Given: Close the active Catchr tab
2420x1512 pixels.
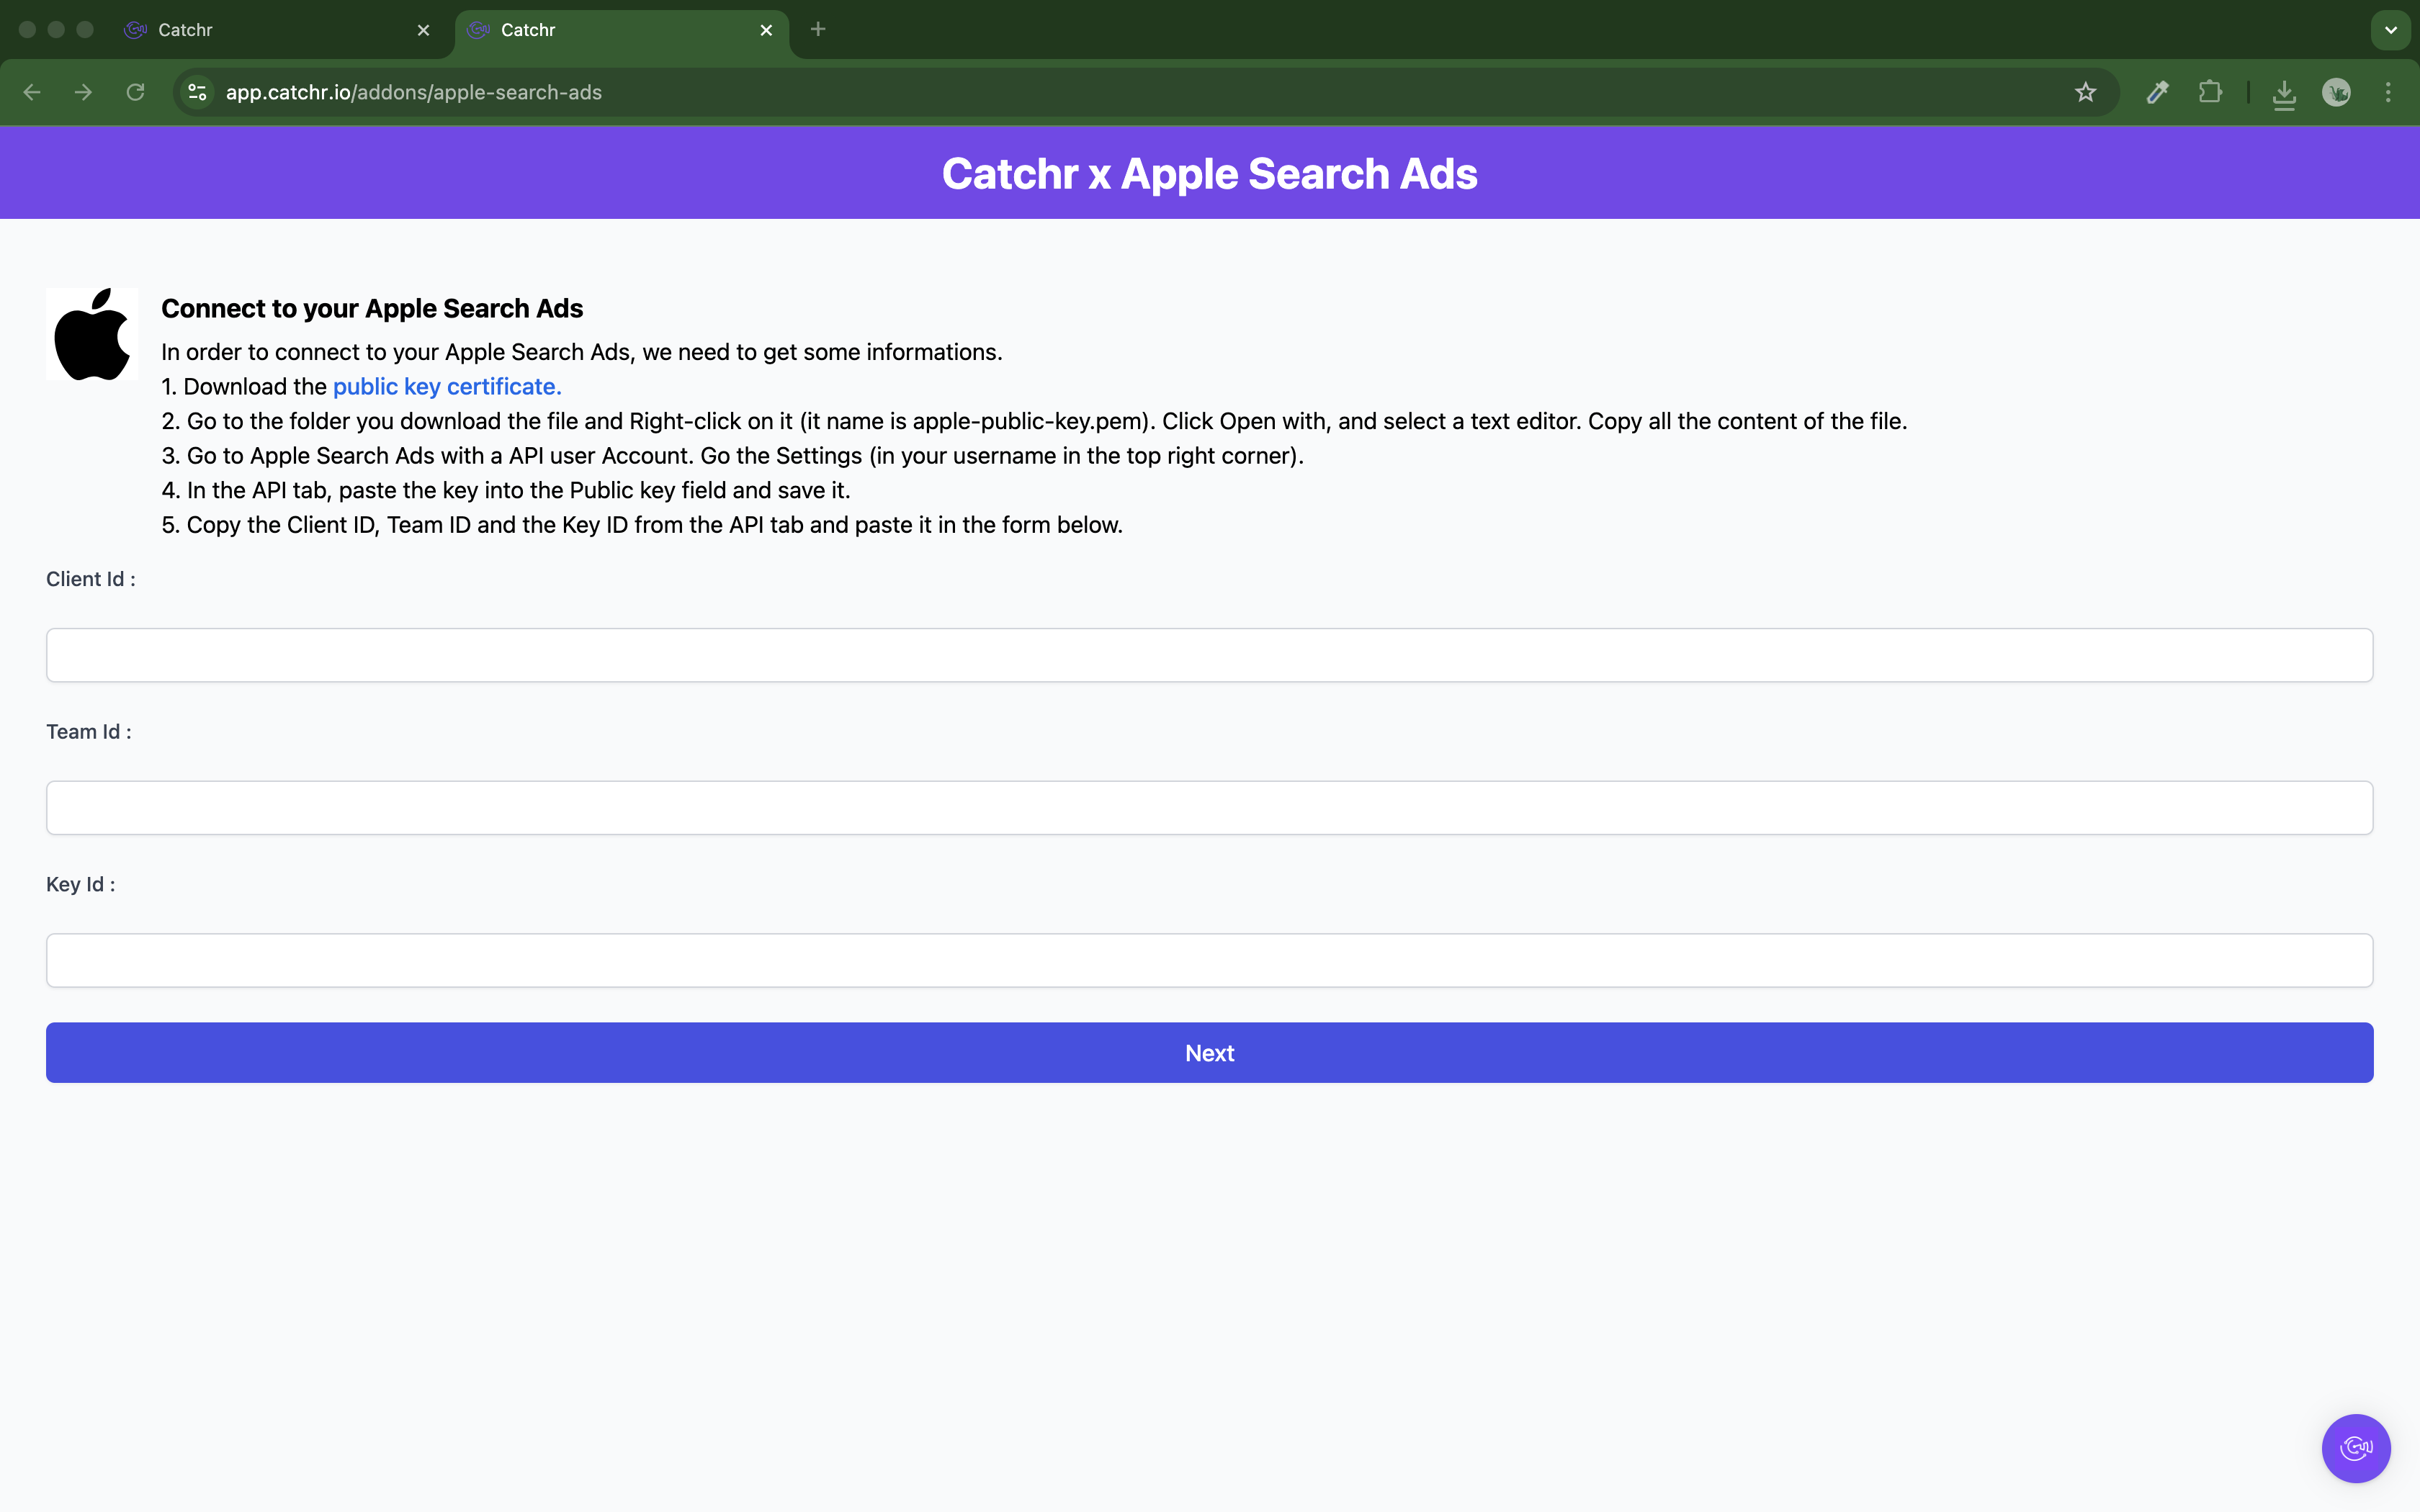Looking at the screenshot, I should (x=766, y=30).
